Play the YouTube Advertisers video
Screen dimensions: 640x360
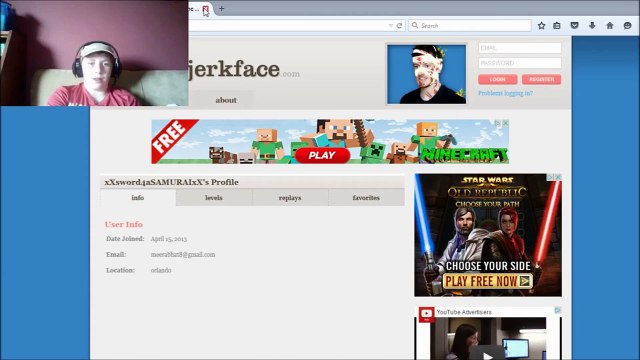(x=488, y=354)
